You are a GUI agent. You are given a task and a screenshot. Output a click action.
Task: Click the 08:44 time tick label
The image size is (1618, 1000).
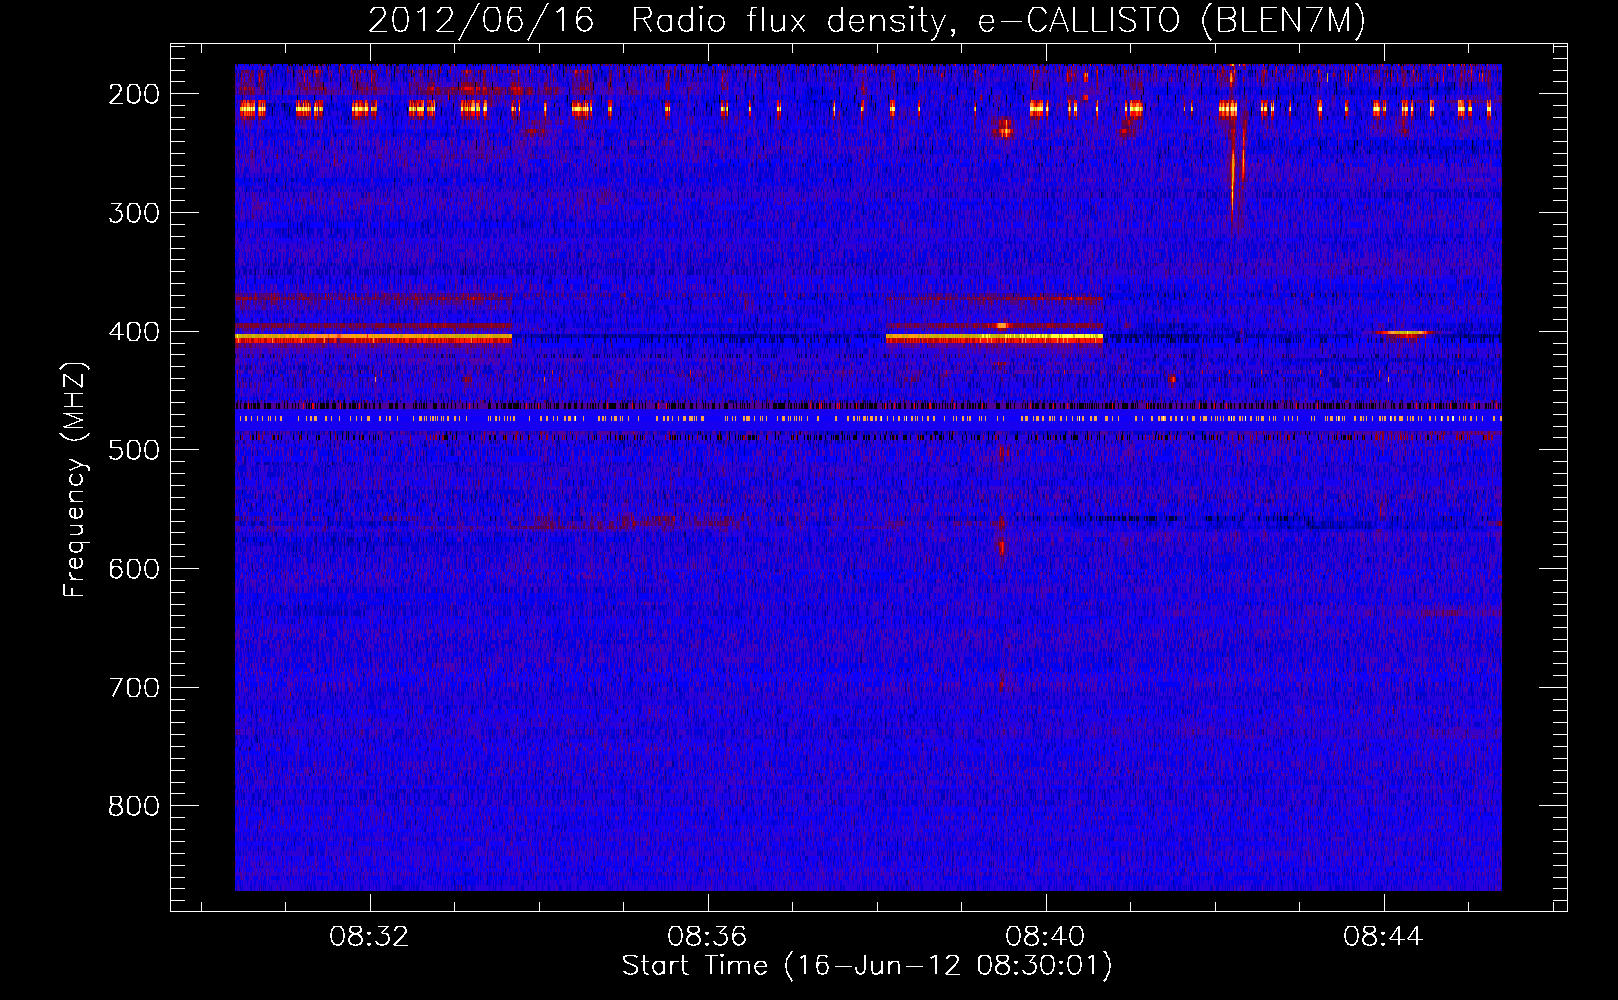[x=1384, y=937]
